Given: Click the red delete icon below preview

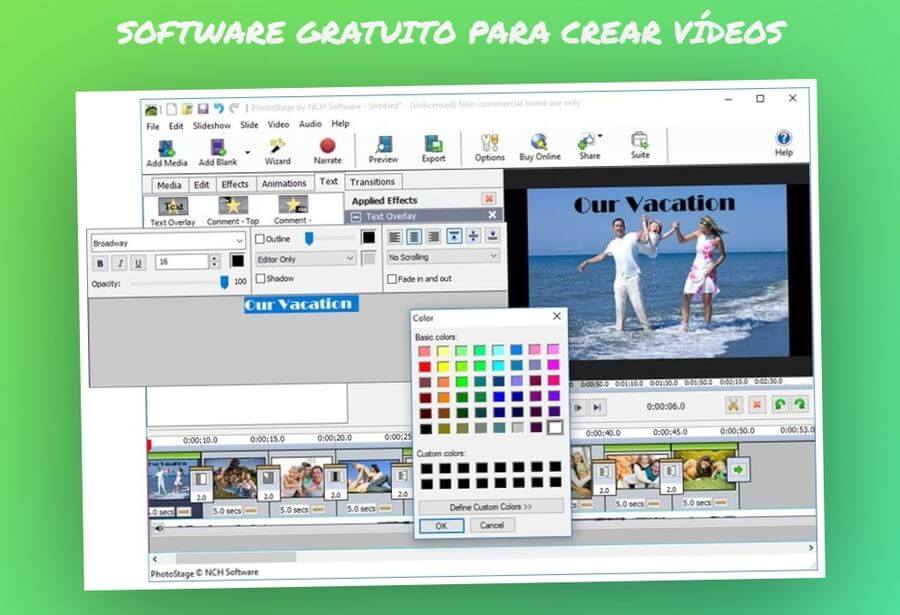Looking at the screenshot, I should [757, 405].
